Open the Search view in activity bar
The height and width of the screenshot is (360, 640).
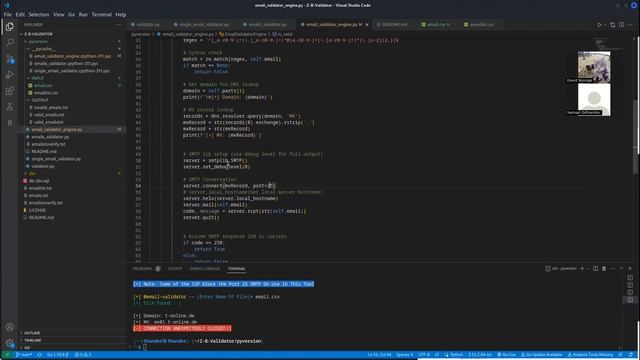10,42
